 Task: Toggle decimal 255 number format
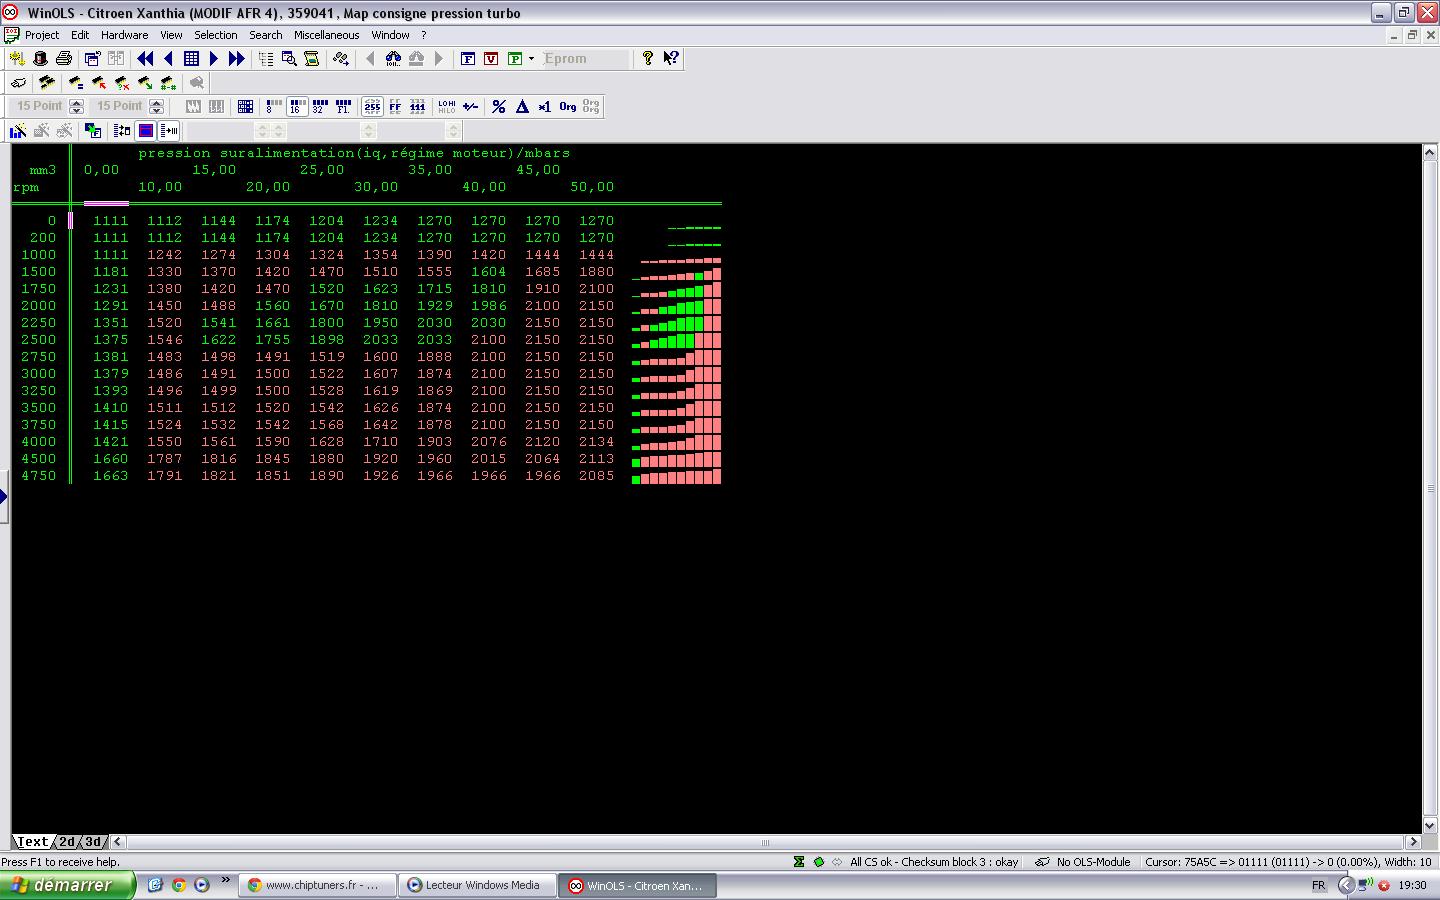372,106
